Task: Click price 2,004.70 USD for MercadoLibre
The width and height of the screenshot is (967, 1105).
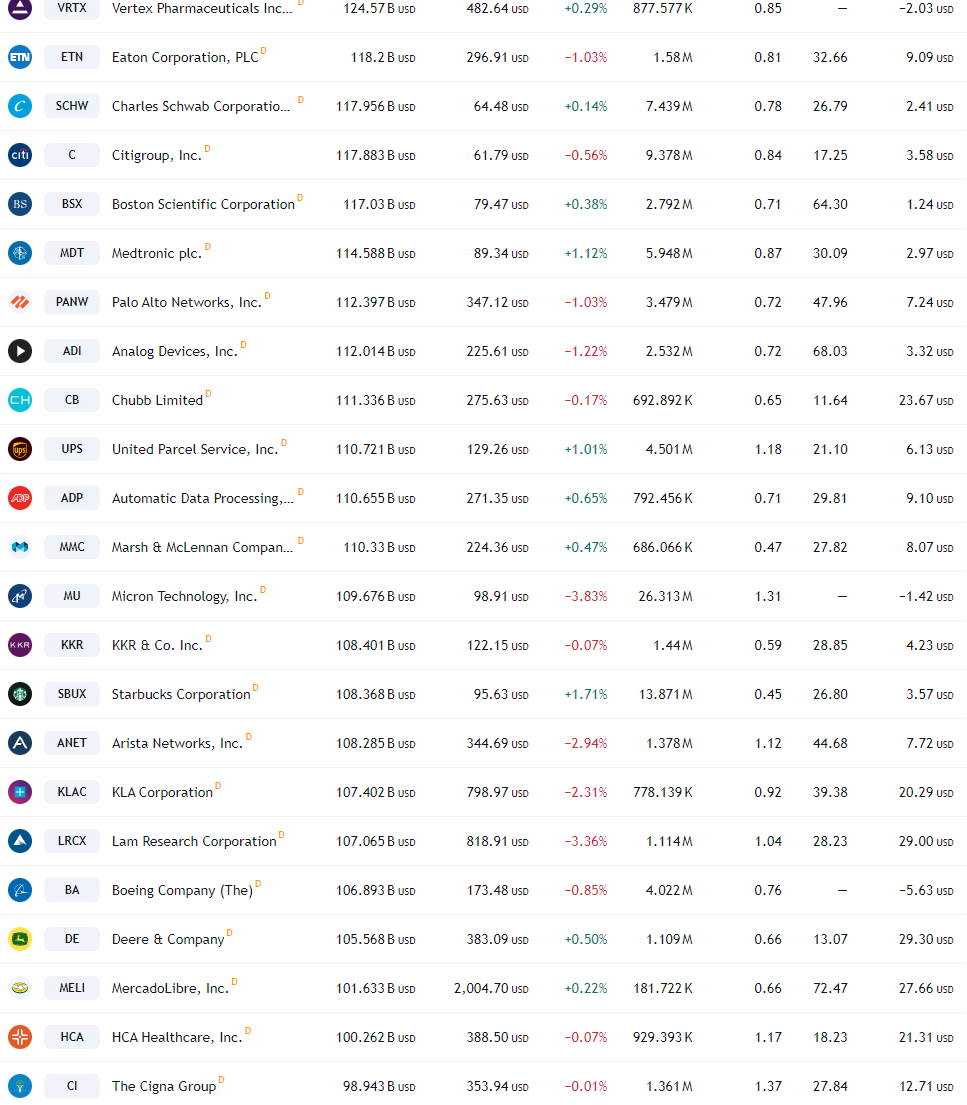Action: (x=491, y=988)
